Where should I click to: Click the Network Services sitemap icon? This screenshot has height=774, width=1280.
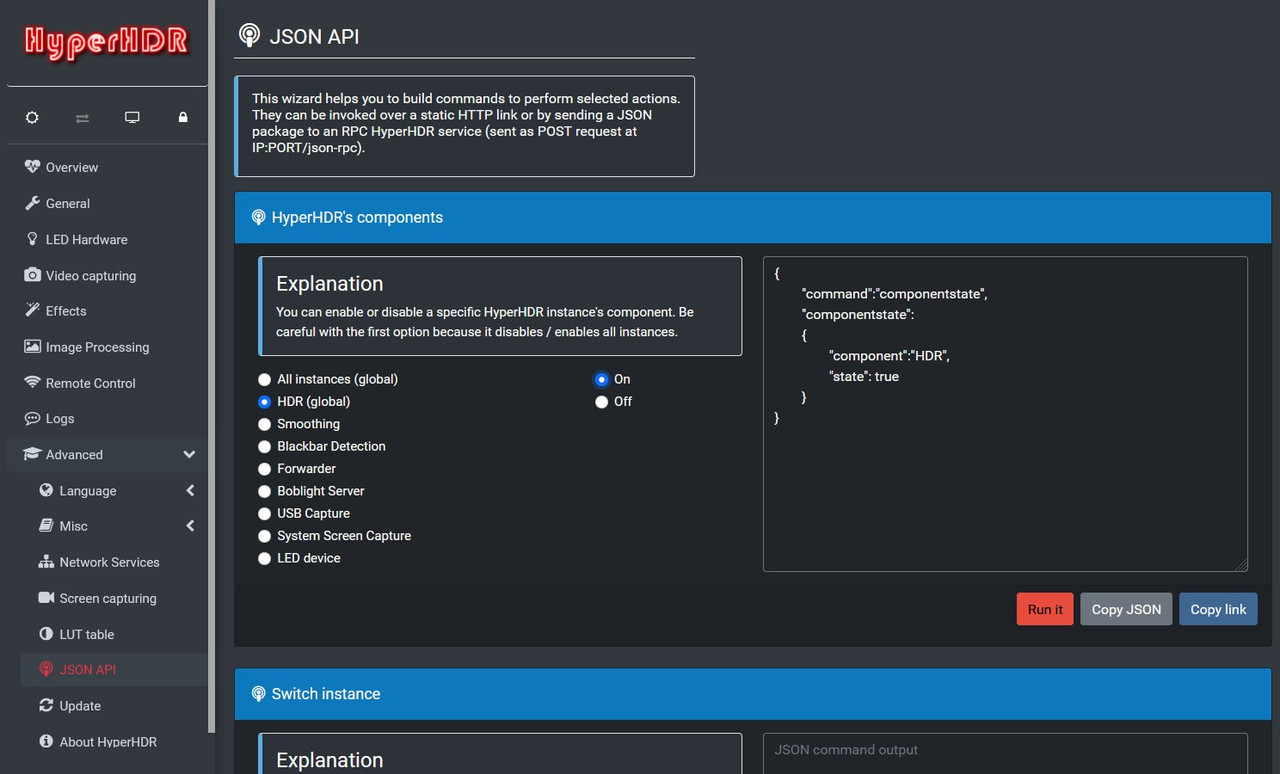coord(46,562)
